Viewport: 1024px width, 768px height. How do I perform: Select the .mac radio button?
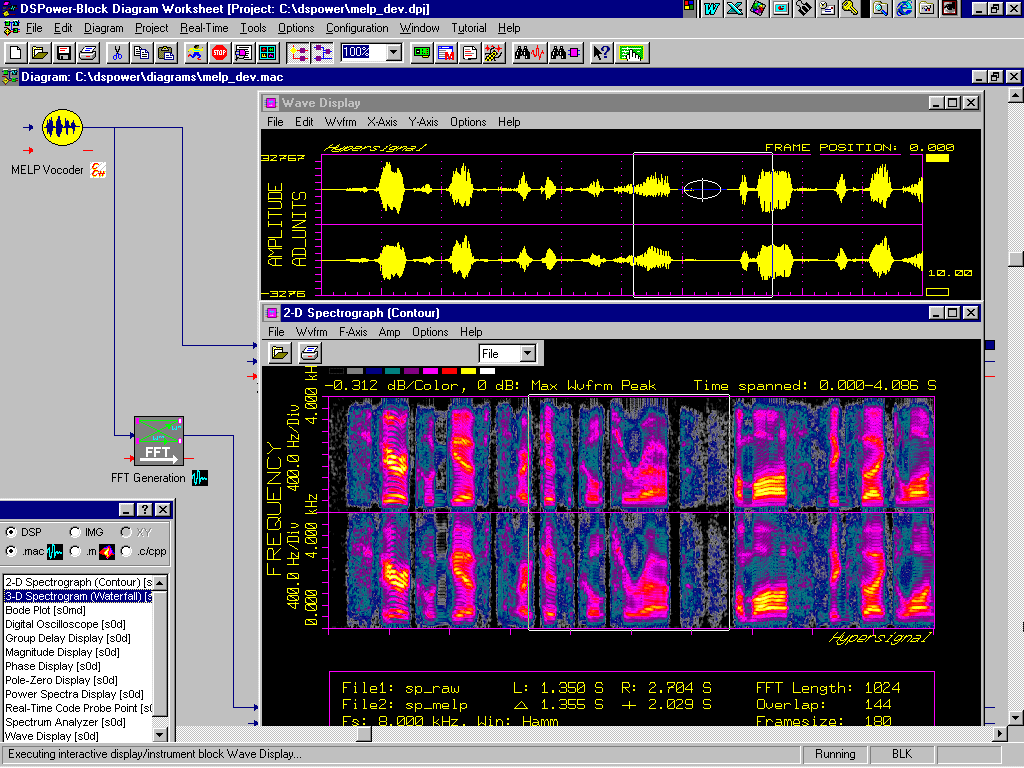pyautogui.click(x=11, y=551)
